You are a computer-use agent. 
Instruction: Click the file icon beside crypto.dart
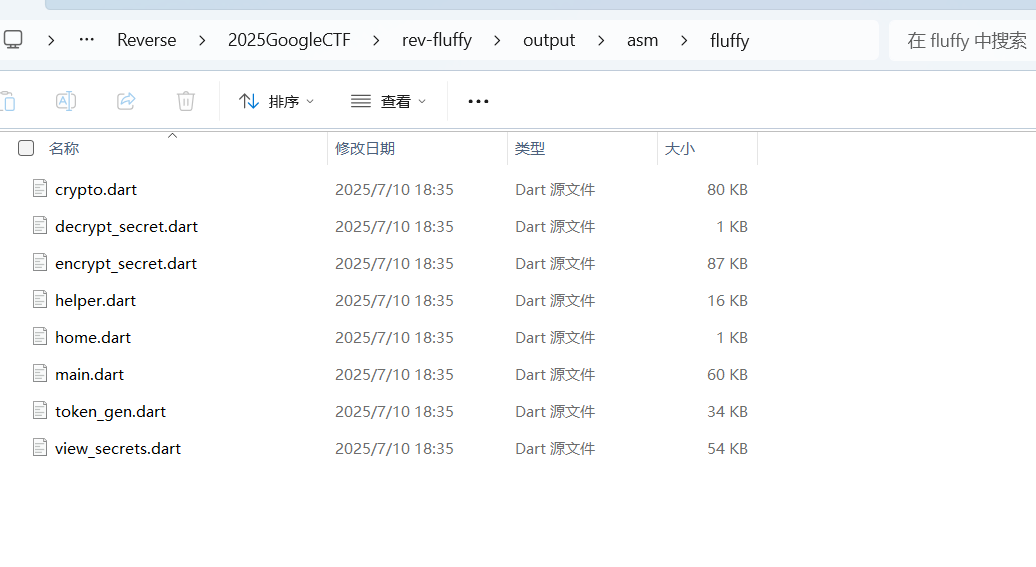(40, 189)
